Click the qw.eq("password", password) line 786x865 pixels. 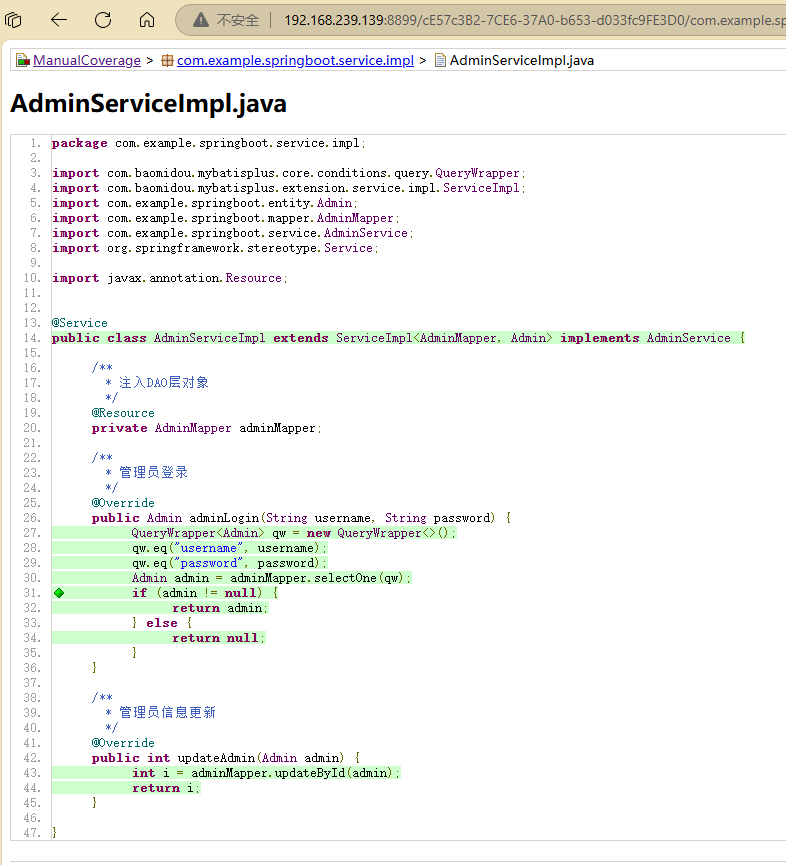(x=229, y=563)
